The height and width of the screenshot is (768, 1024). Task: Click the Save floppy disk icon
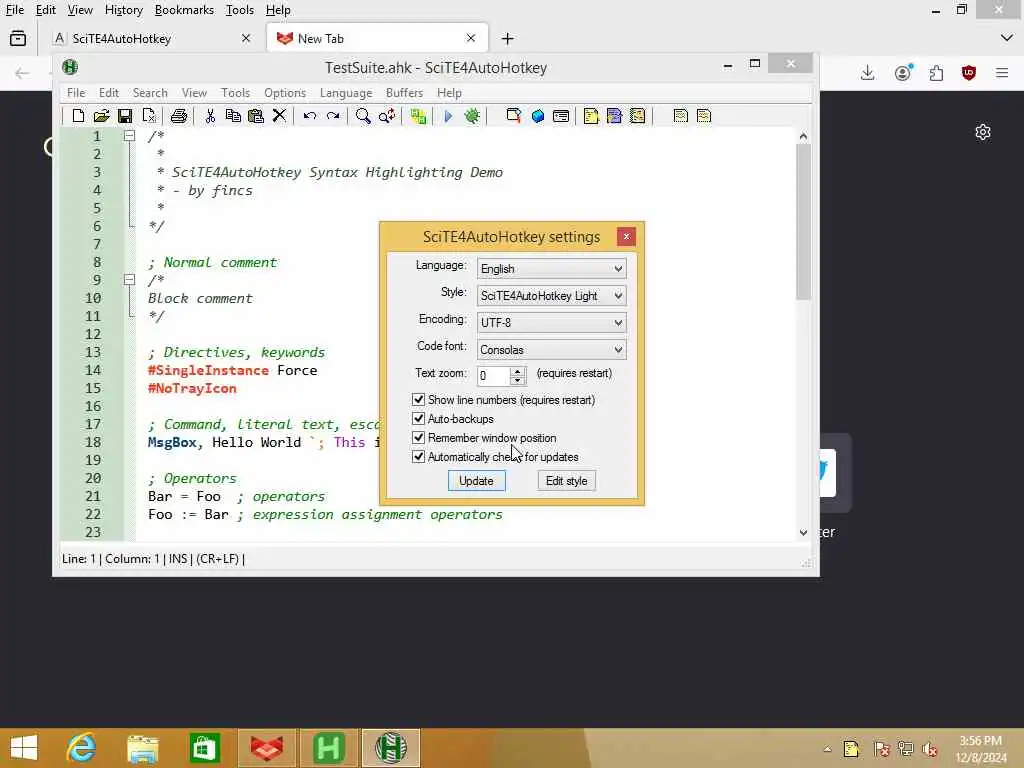tap(125, 116)
